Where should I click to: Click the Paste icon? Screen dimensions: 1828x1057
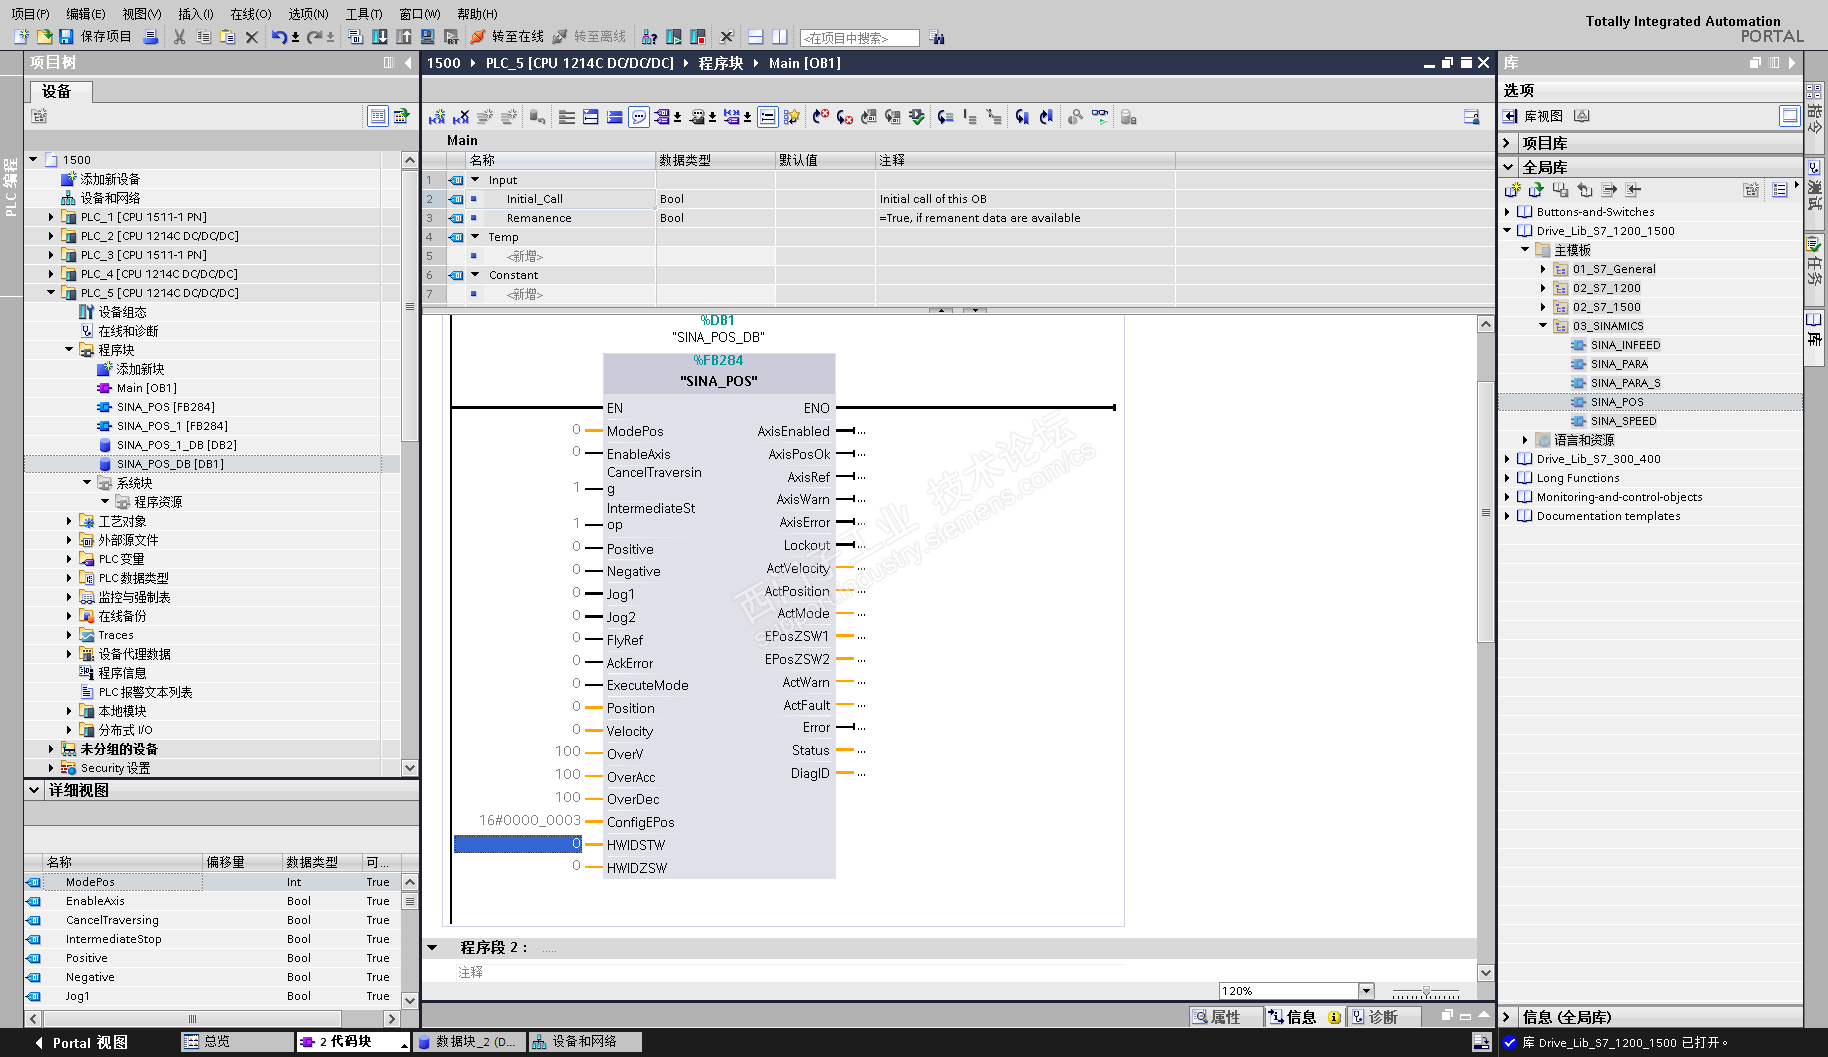228,37
